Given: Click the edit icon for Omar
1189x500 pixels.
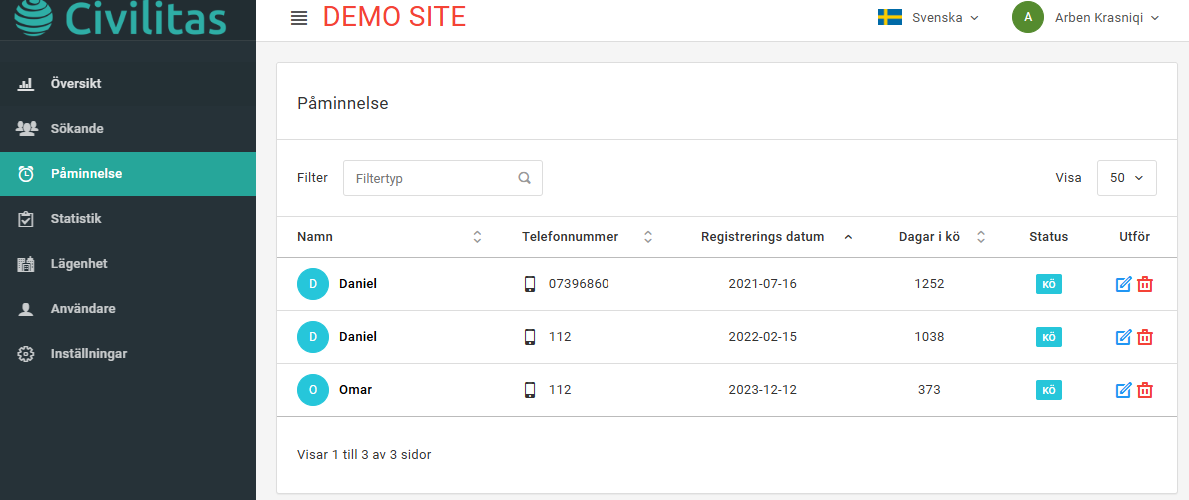Looking at the screenshot, I should (x=1123, y=390).
